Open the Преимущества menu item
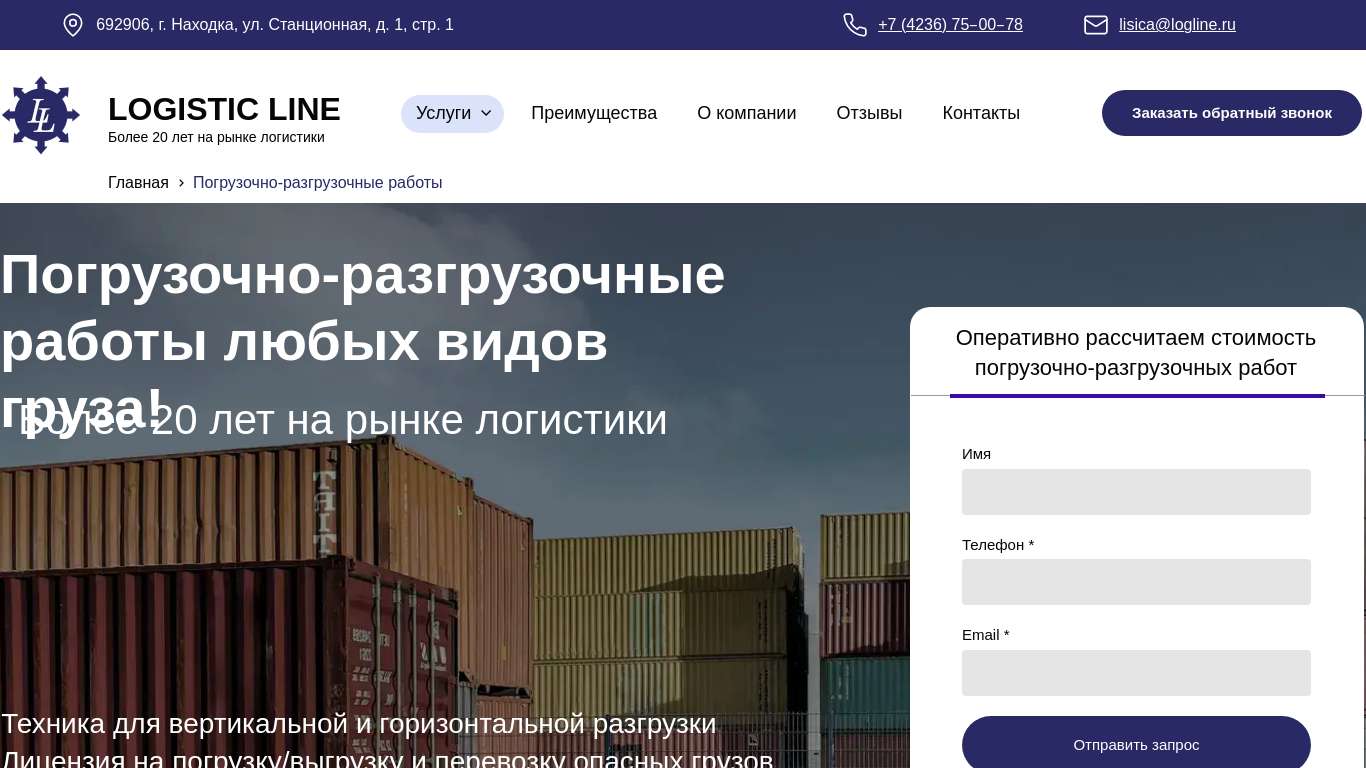 (x=594, y=114)
